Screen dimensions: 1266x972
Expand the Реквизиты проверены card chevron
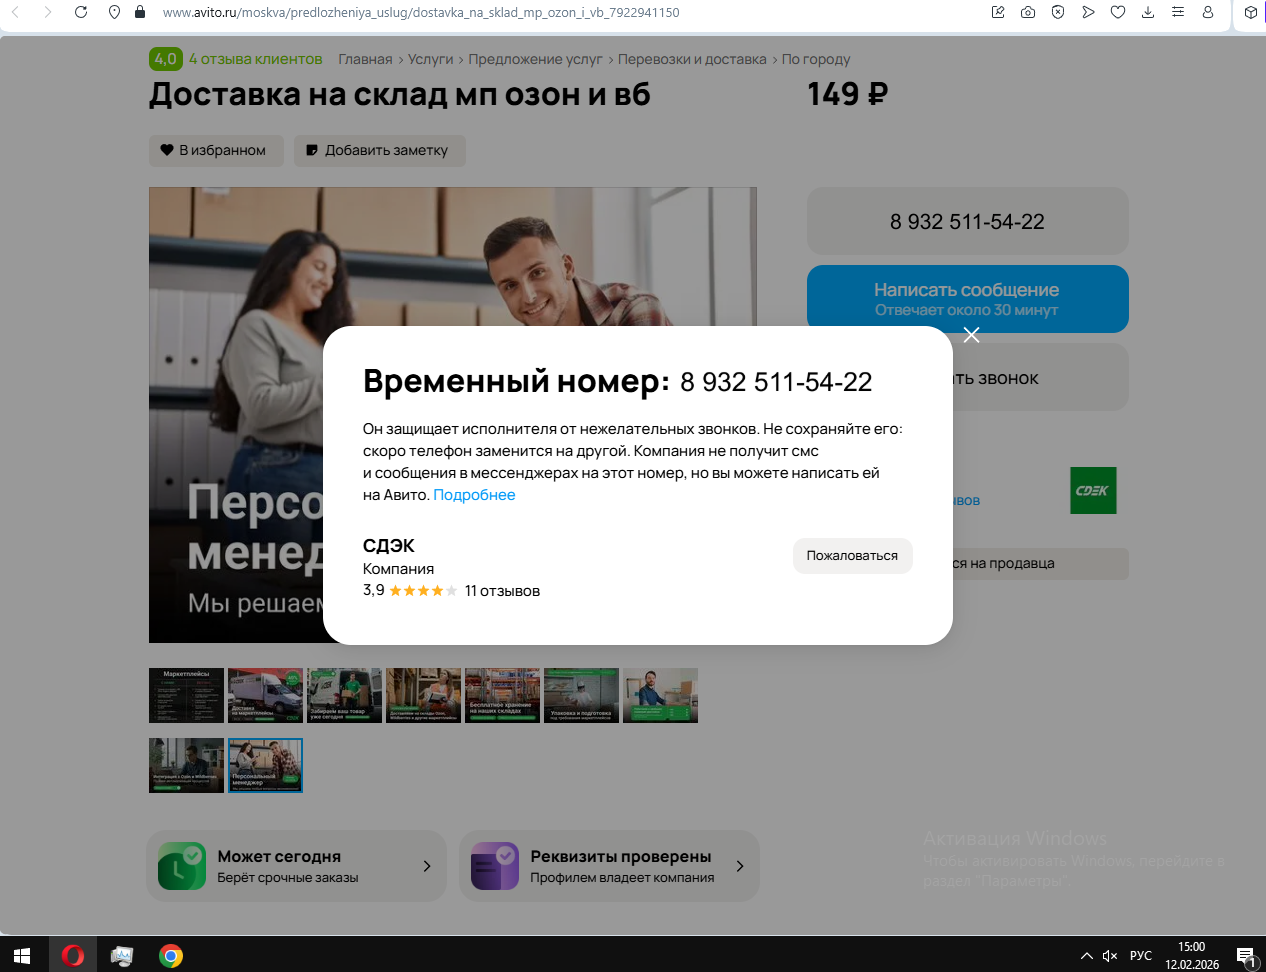(740, 866)
